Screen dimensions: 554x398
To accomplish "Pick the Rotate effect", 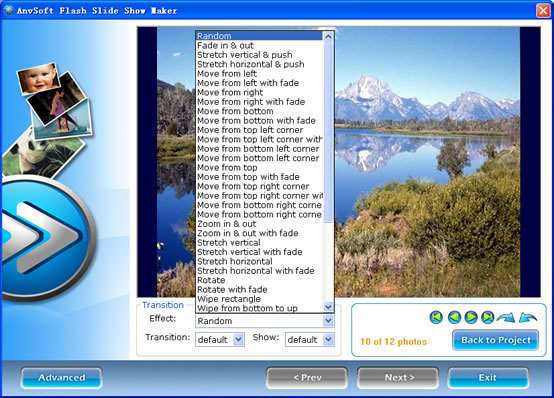I will pos(259,280).
